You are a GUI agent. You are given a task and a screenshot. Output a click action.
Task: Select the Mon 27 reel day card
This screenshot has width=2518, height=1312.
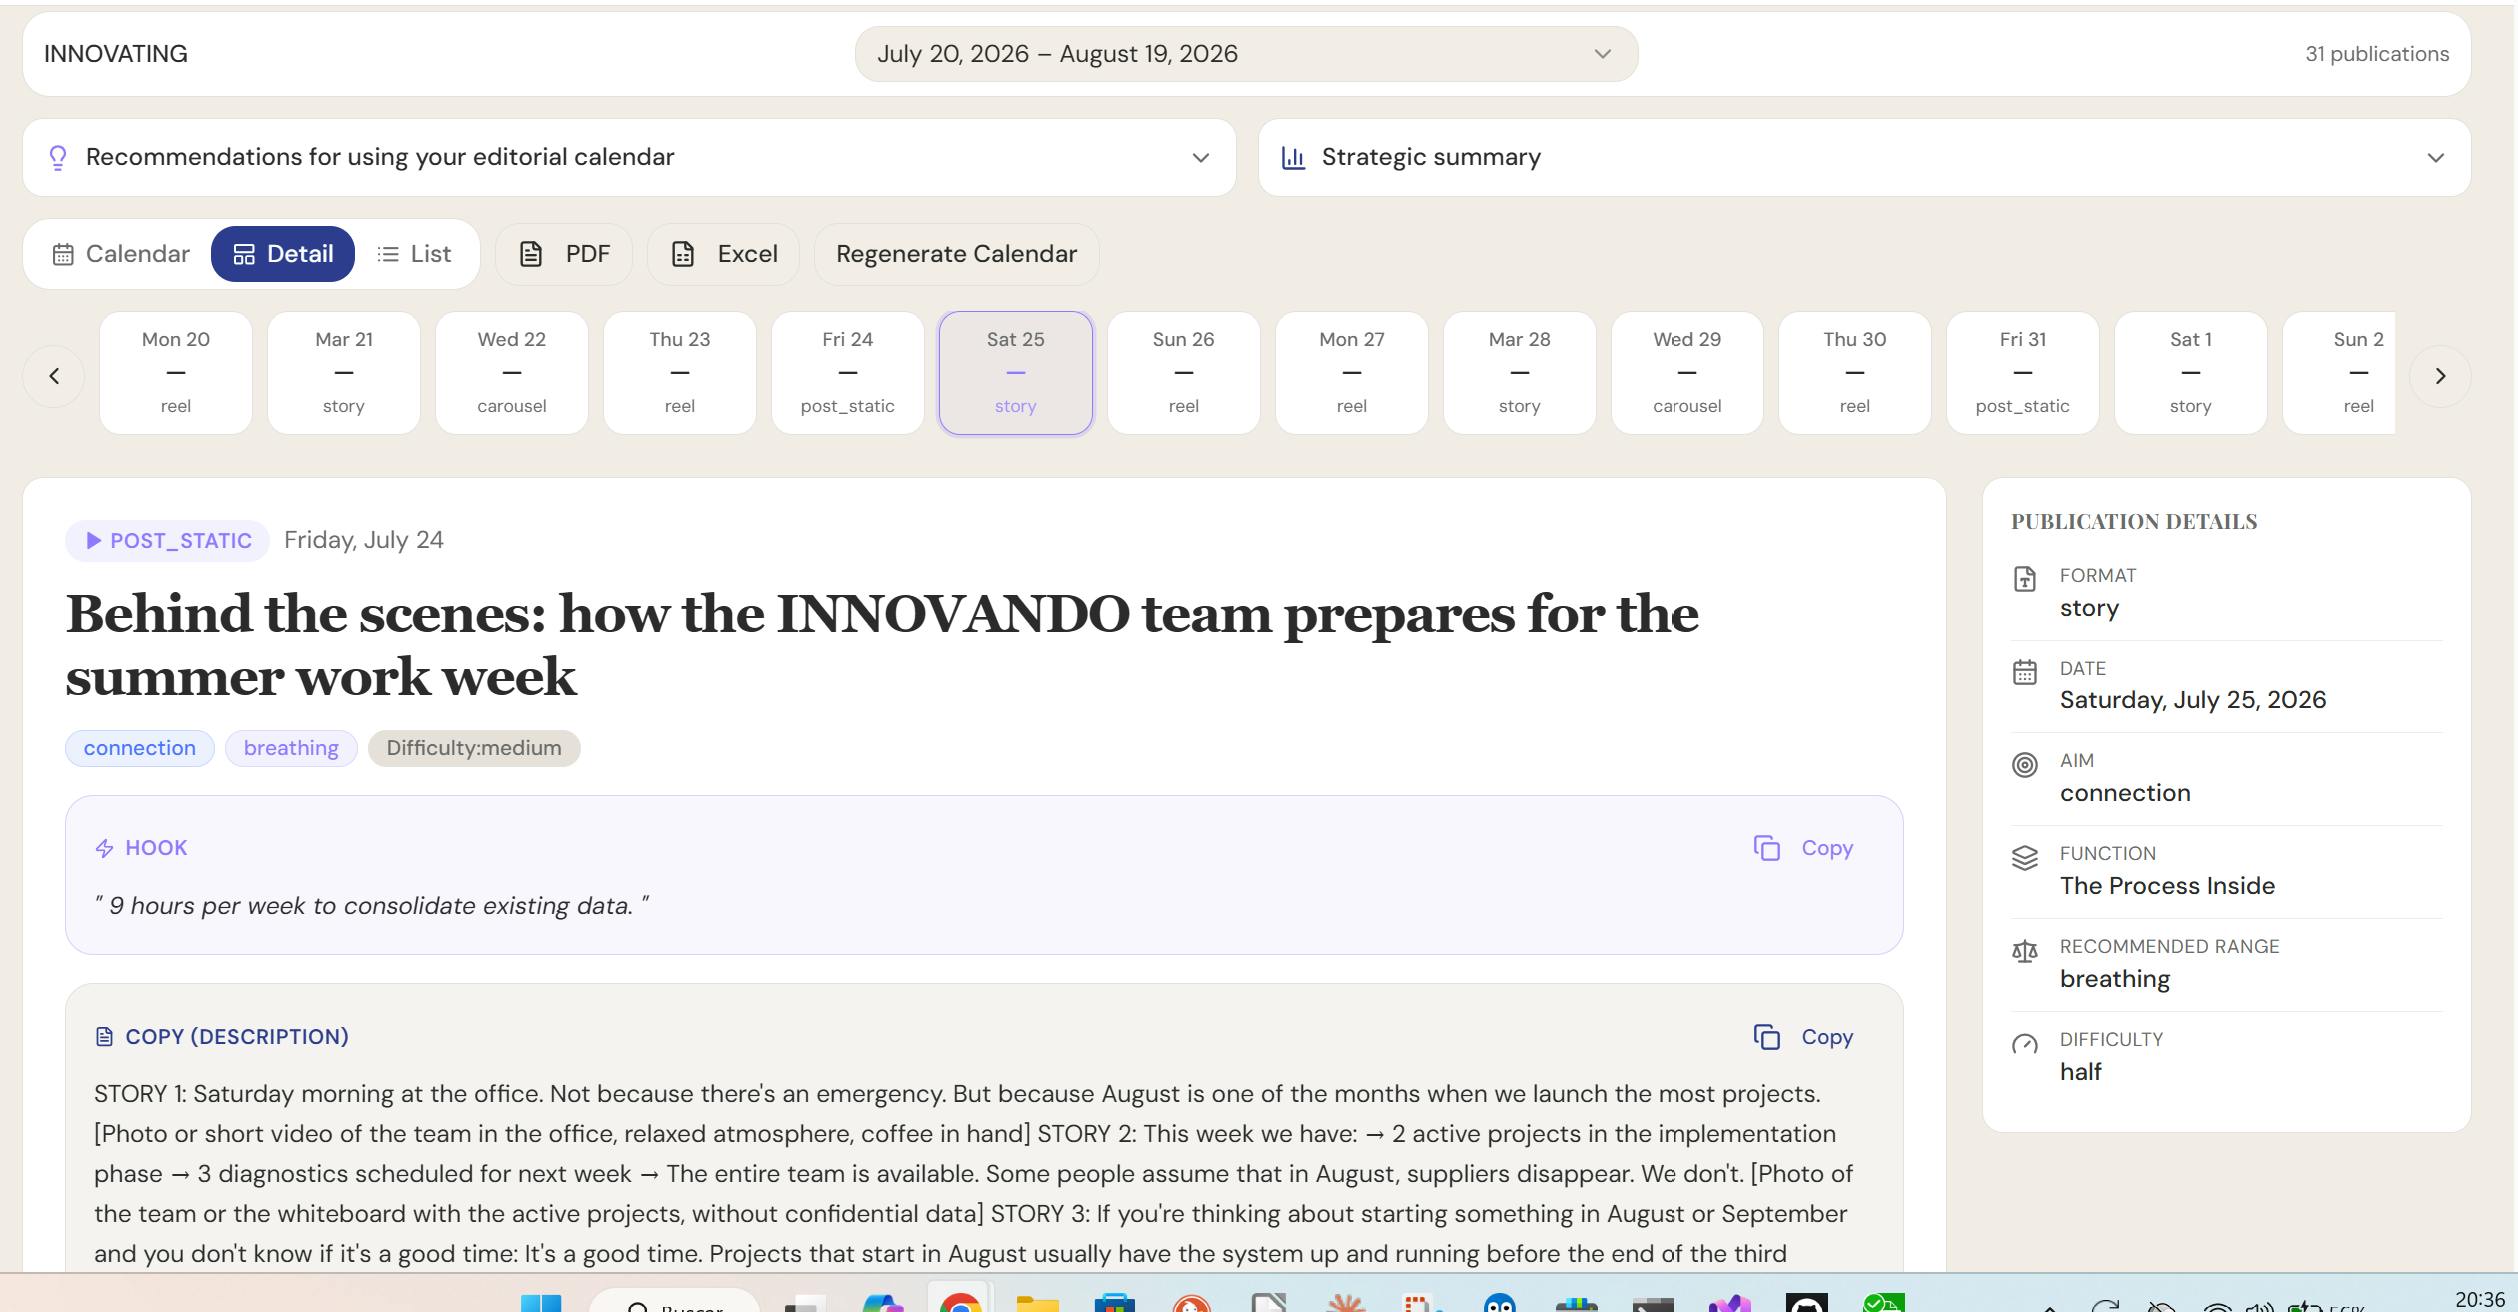pos(1352,373)
